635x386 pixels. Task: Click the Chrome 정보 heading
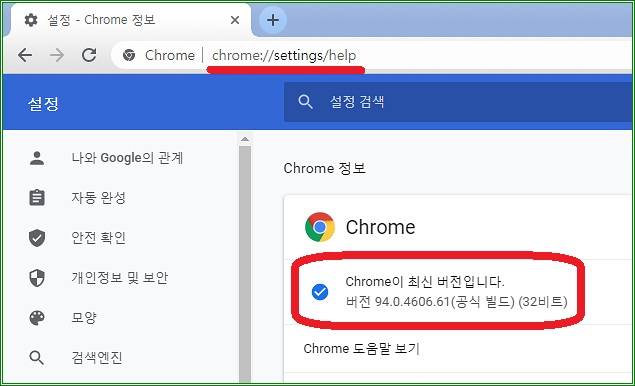pos(324,168)
